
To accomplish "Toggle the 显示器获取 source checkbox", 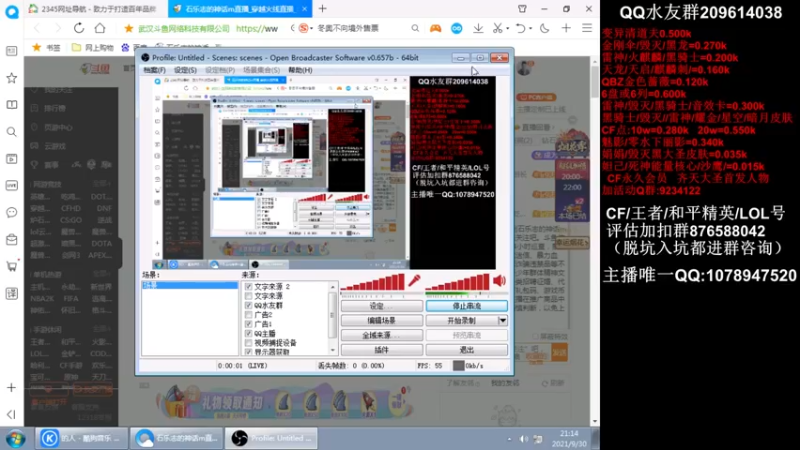I will [248, 352].
